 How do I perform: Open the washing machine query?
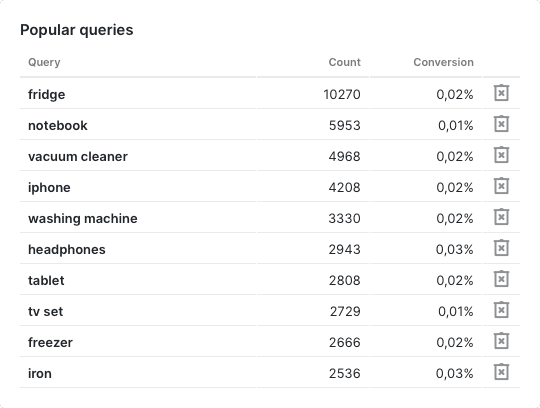click(83, 218)
